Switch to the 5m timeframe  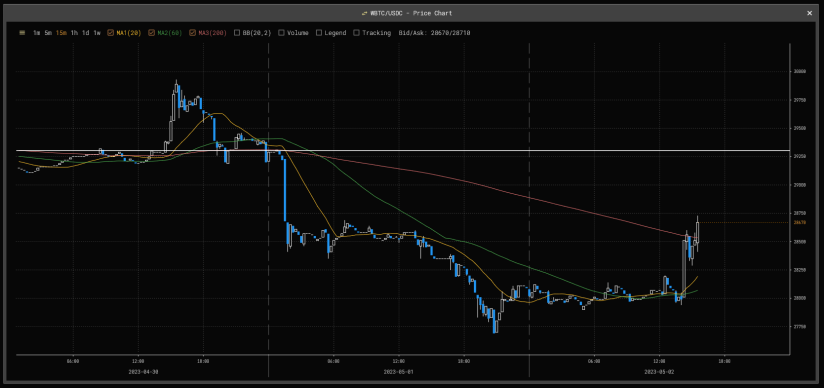pyautogui.click(x=48, y=33)
